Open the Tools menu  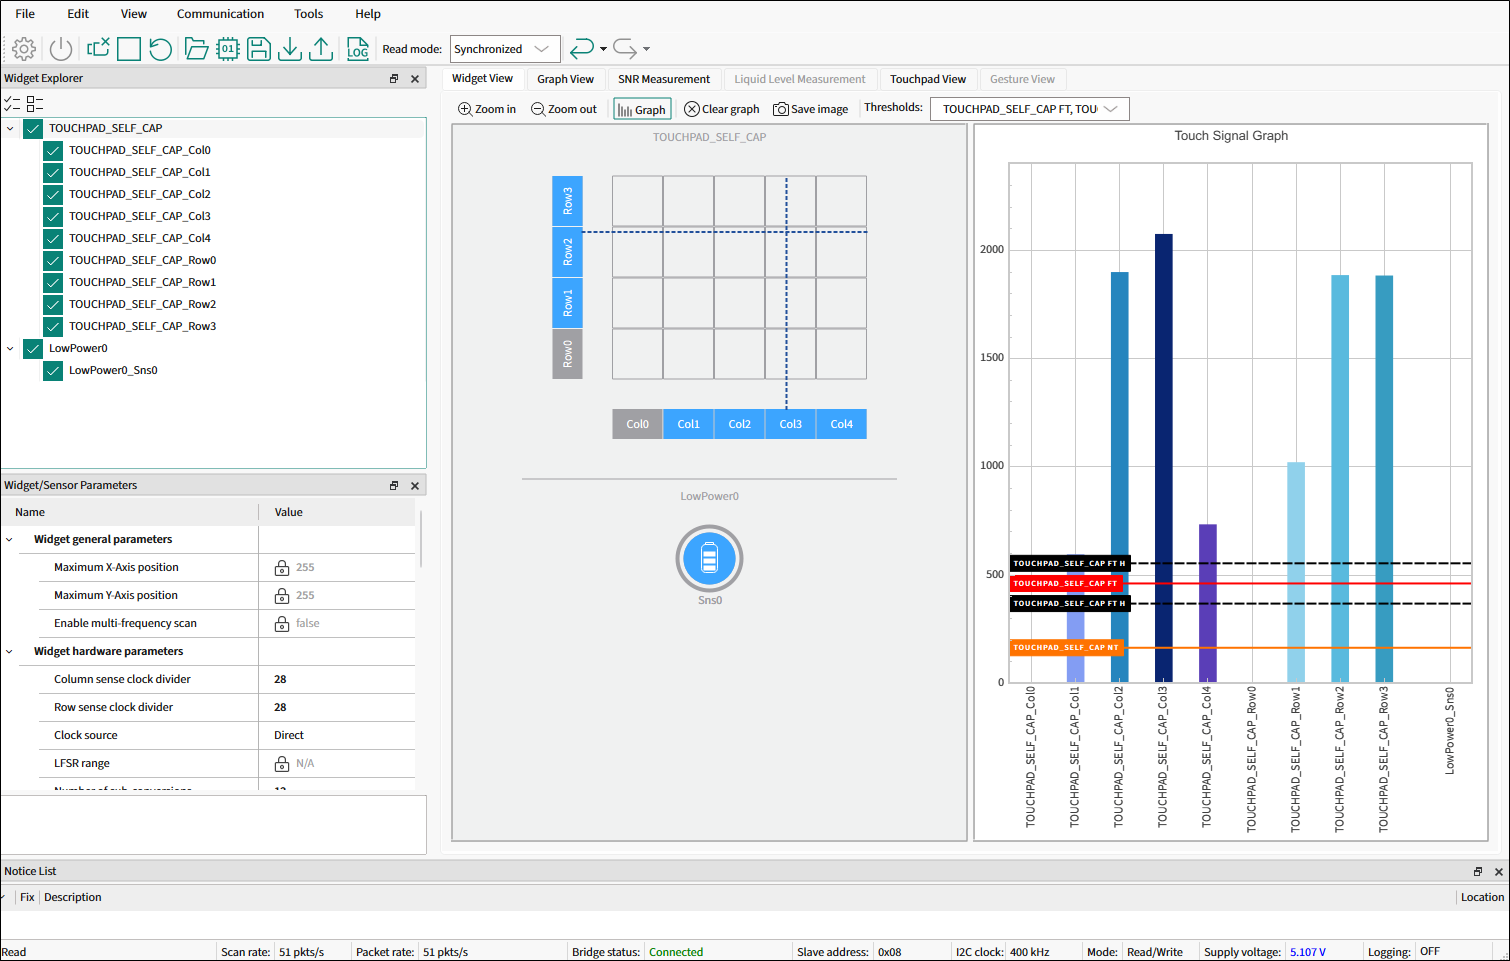[308, 14]
